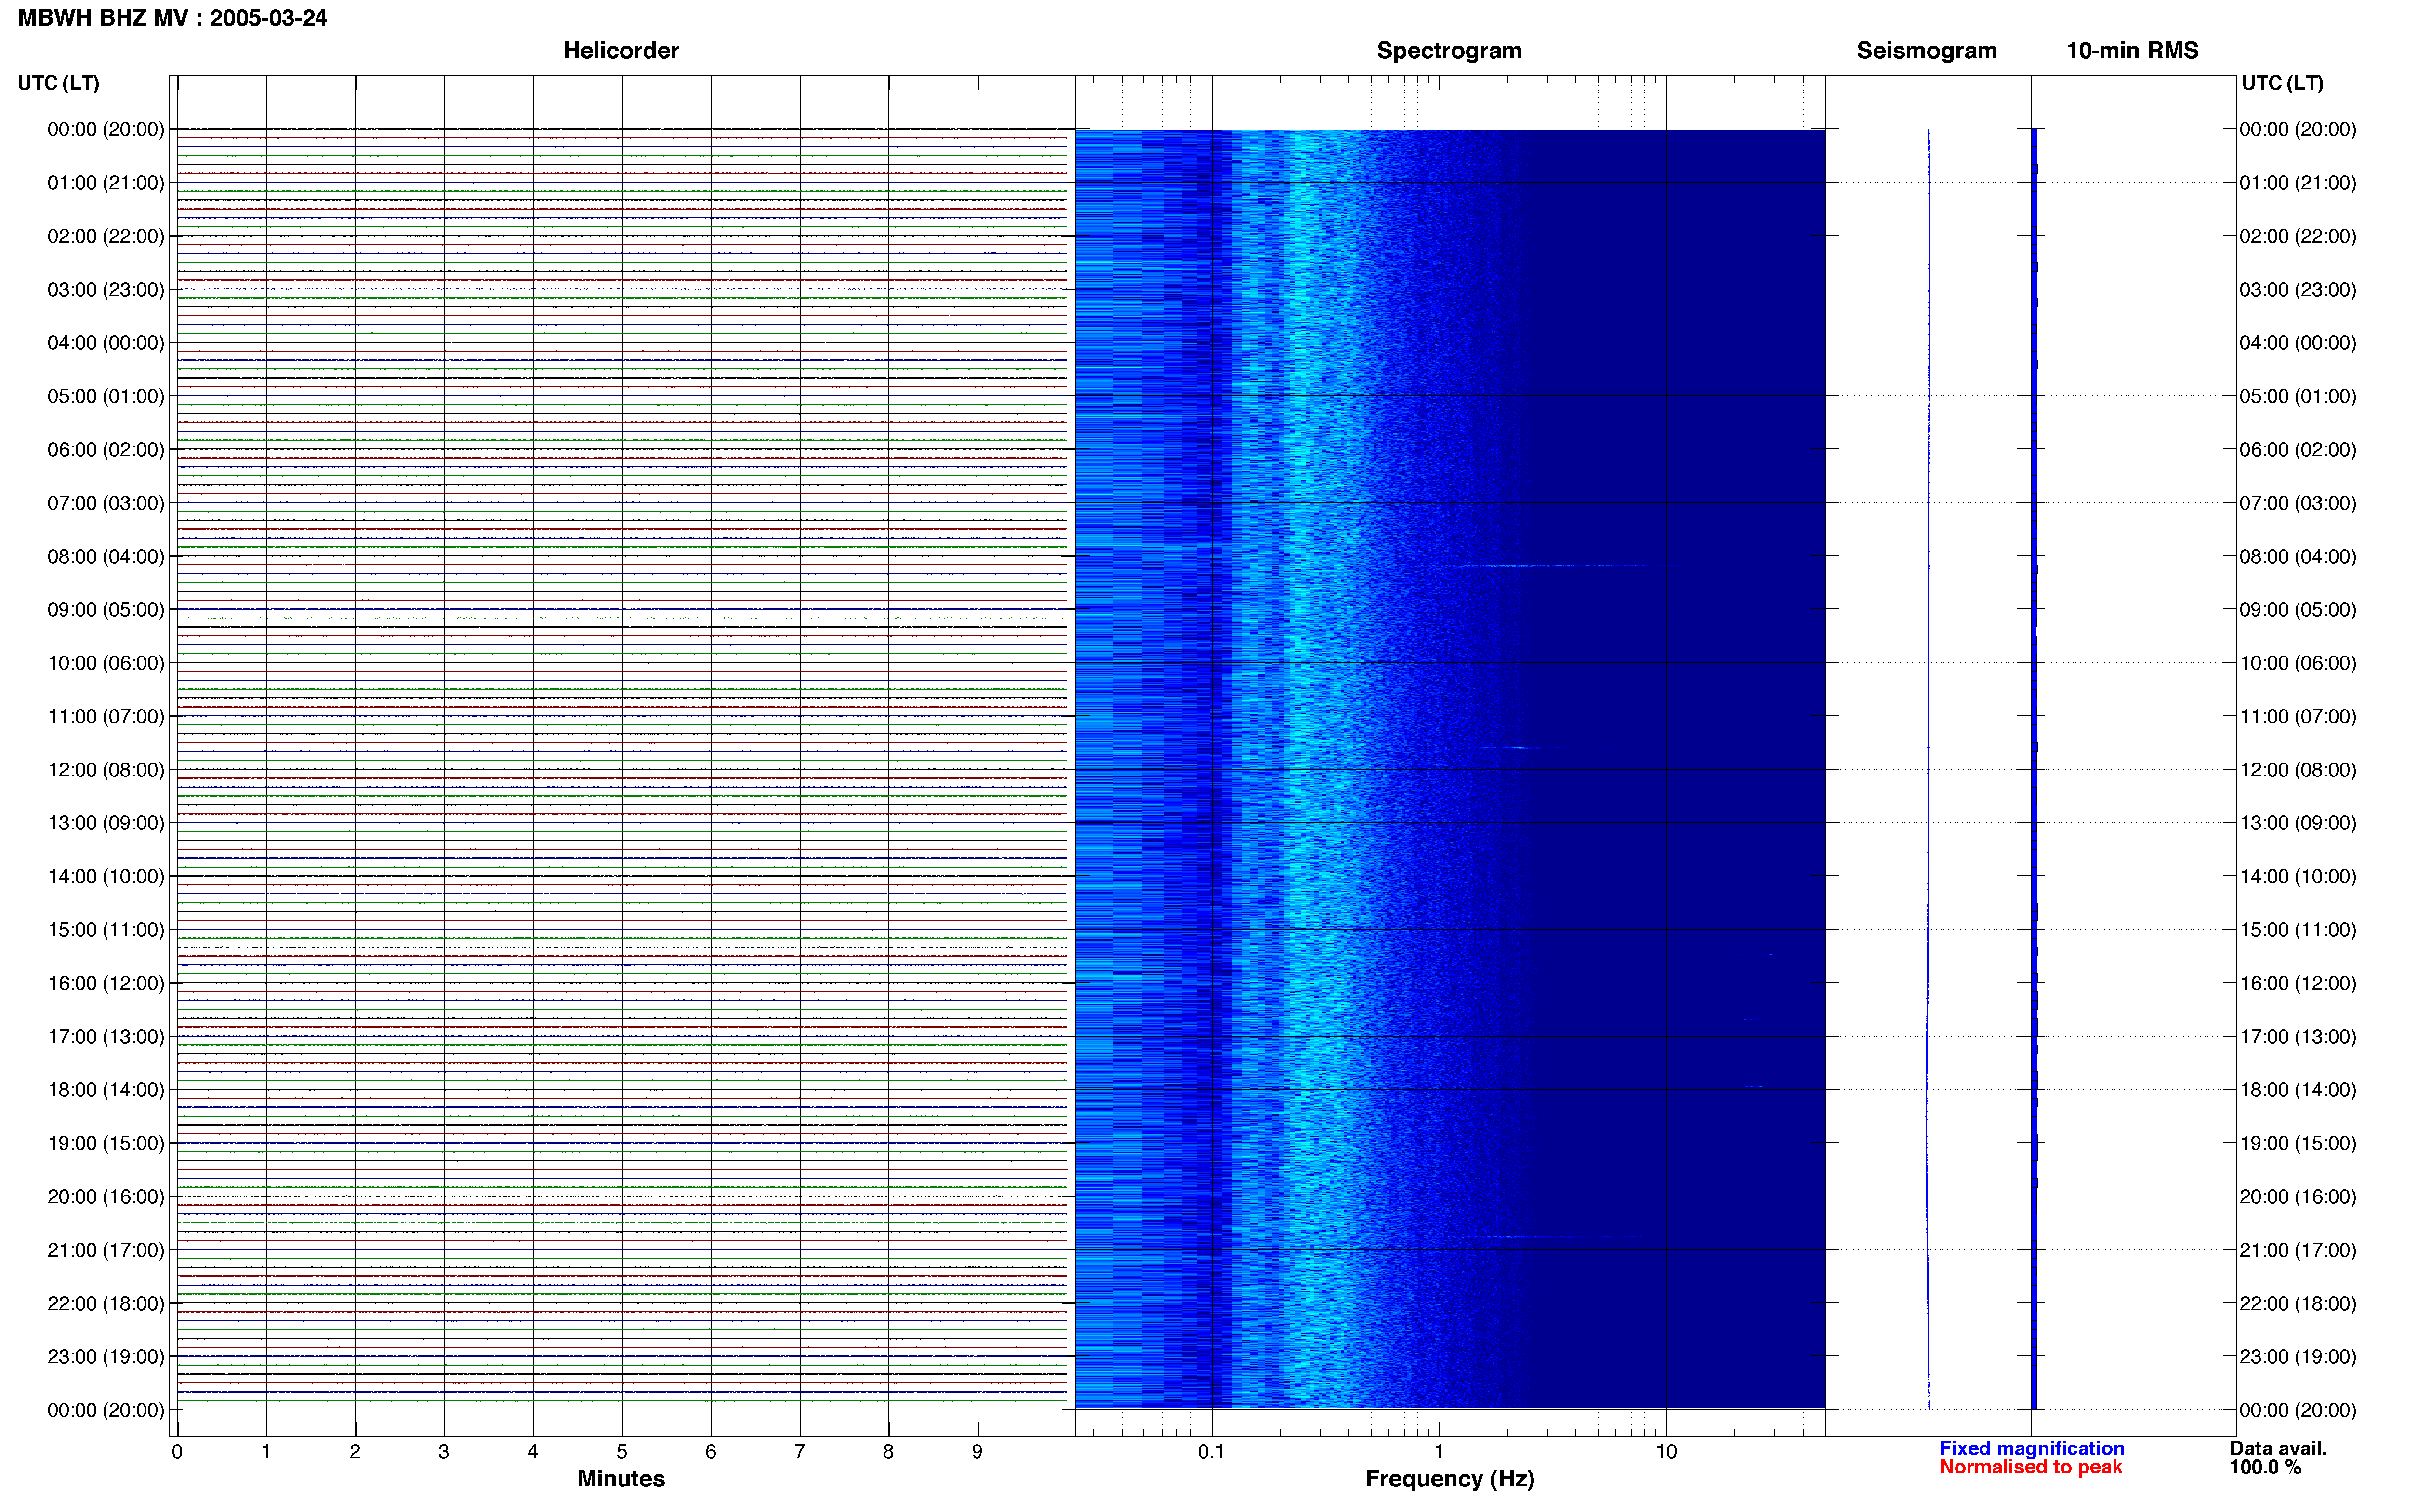Click the 5 tick on the Minutes axis
Screen dimensions: 2418x1512
coord(622,1451)
